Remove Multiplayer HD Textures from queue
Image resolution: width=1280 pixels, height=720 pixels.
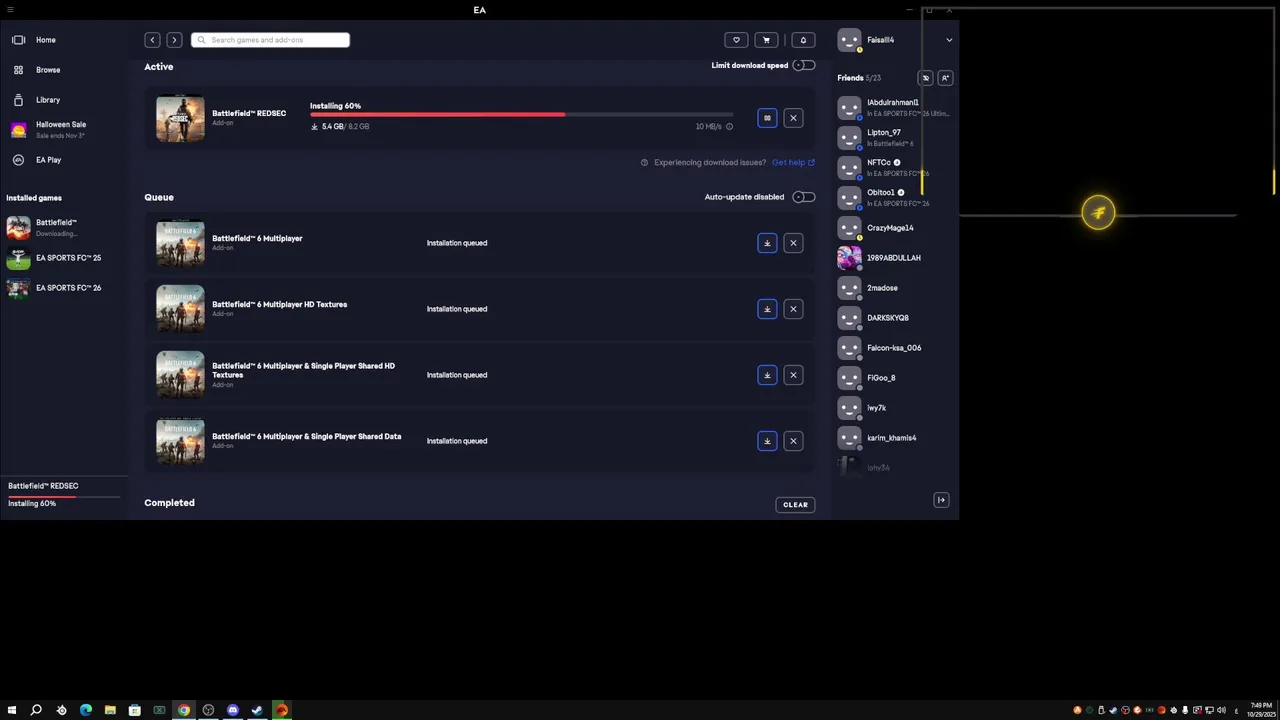[793, 309]
